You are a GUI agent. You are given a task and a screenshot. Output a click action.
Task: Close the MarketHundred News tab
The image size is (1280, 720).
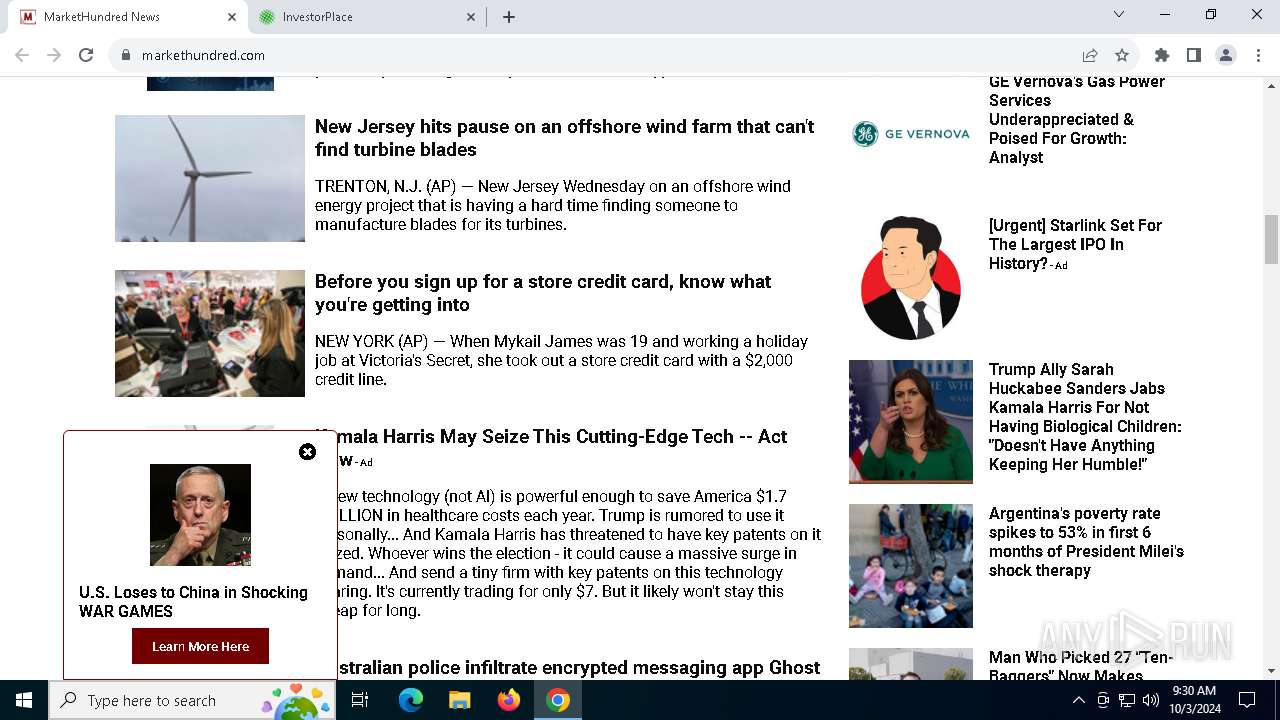click(x=232, y=17)
